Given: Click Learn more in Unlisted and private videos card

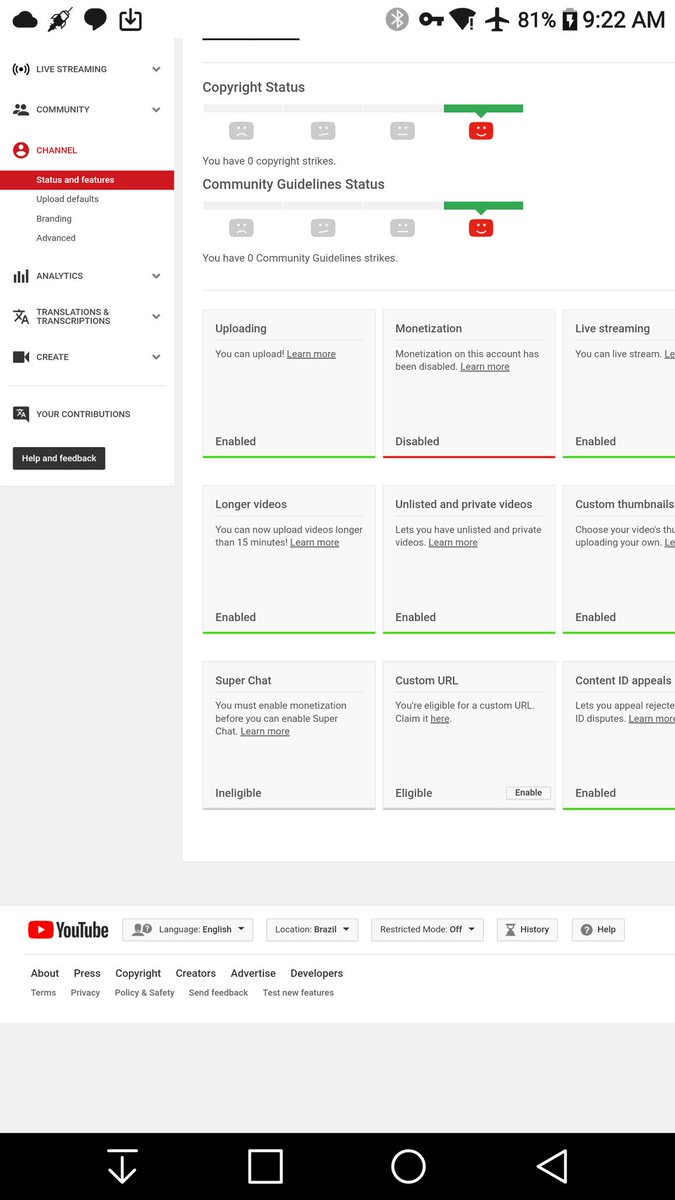Looking at the screenshot, I should point(453,543).
